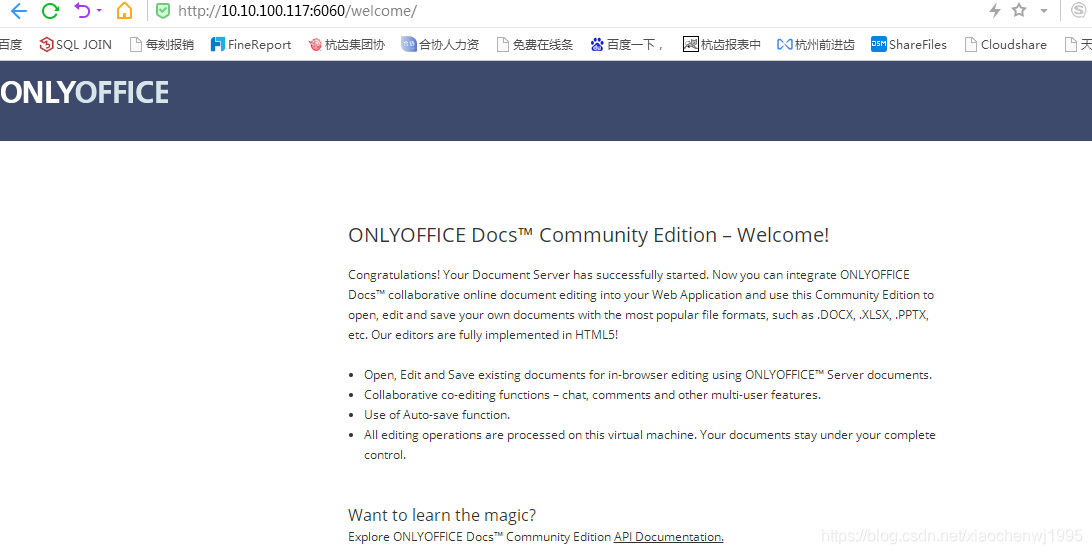Image resolution: width=1092 pixels, height=554 pixels.
Task: Click the 'Use of Auto-save function.' bullet
Action: (x=437, y=415)
